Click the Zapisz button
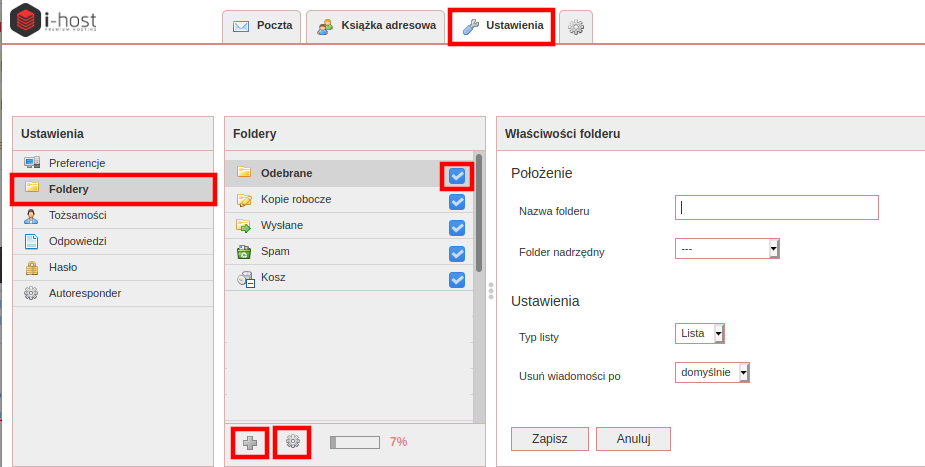The height and width of the screenshot is (467, 925). pos(550,439)
